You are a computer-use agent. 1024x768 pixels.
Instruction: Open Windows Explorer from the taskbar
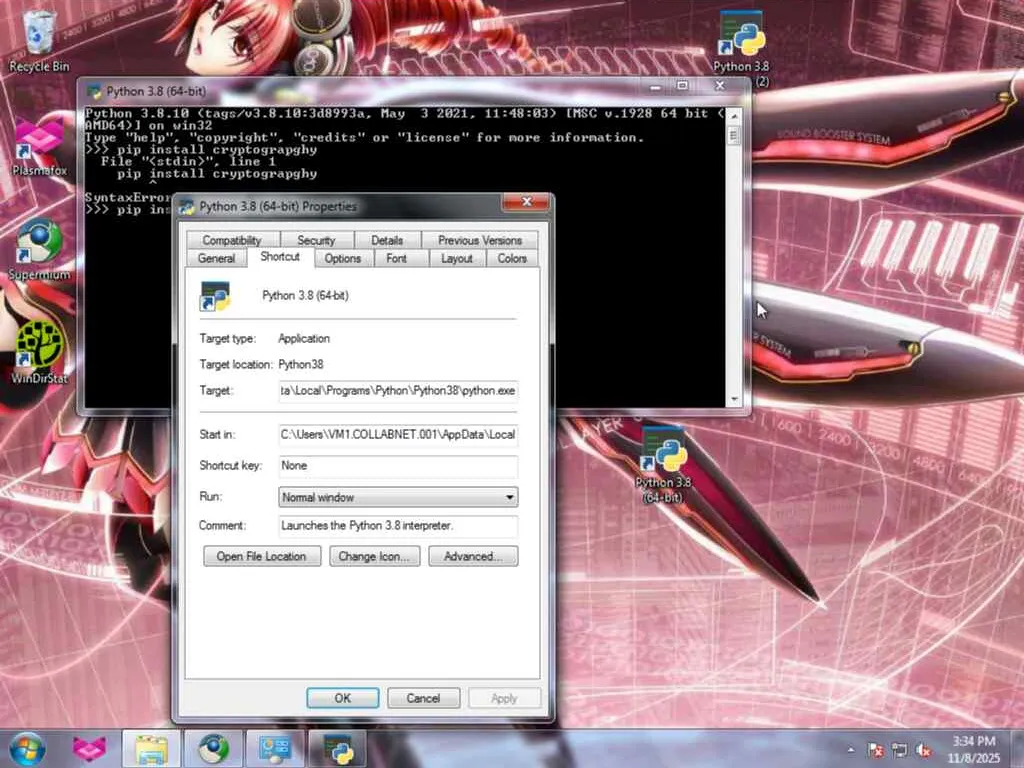pyautogui.click(x=152, y=749)
